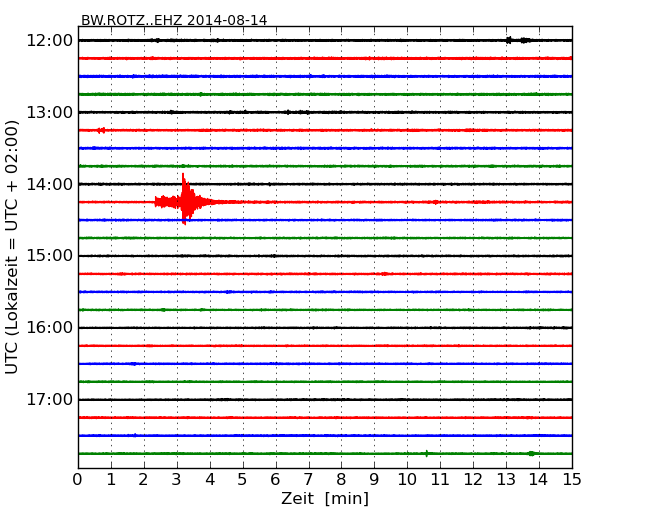The height and width of the screenshot is (520, 650).
Task: Click the black burst on the 12:00 trace
Action: click(518, 40)
